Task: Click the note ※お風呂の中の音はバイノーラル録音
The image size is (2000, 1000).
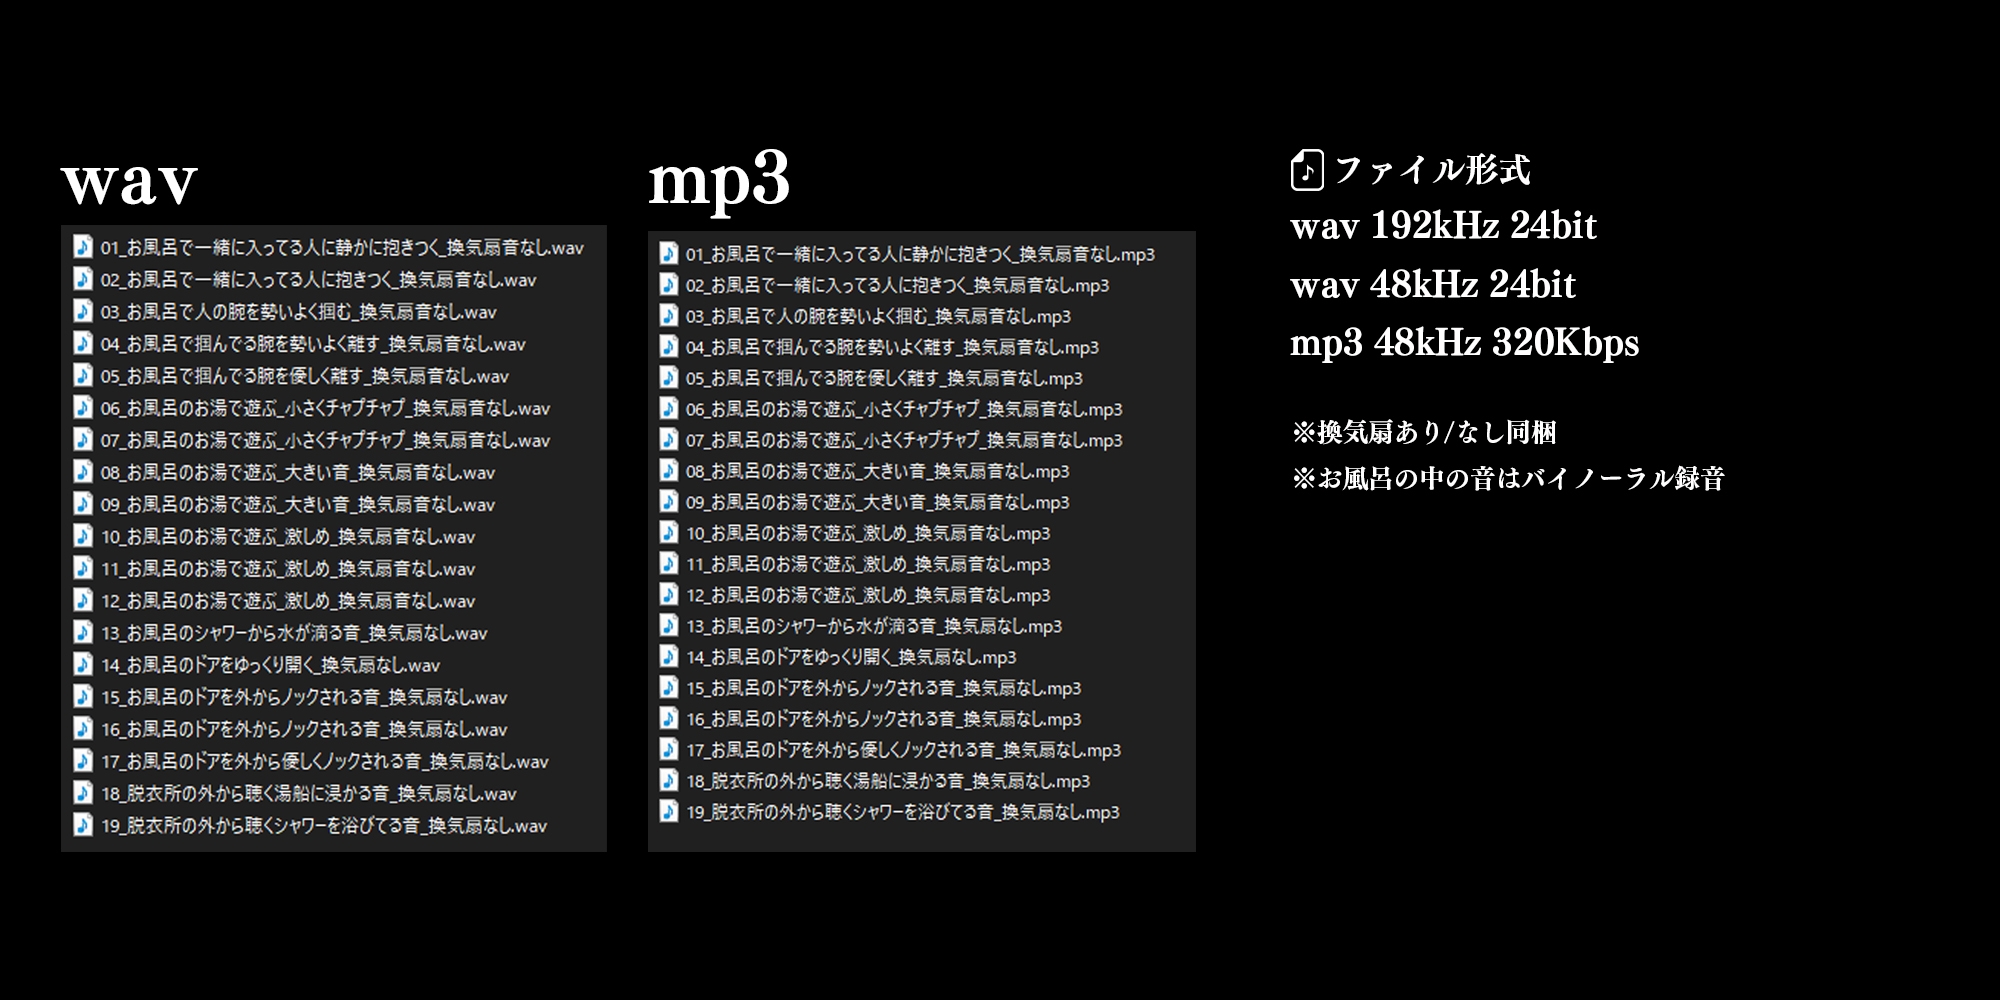Action: point(1508,478)
